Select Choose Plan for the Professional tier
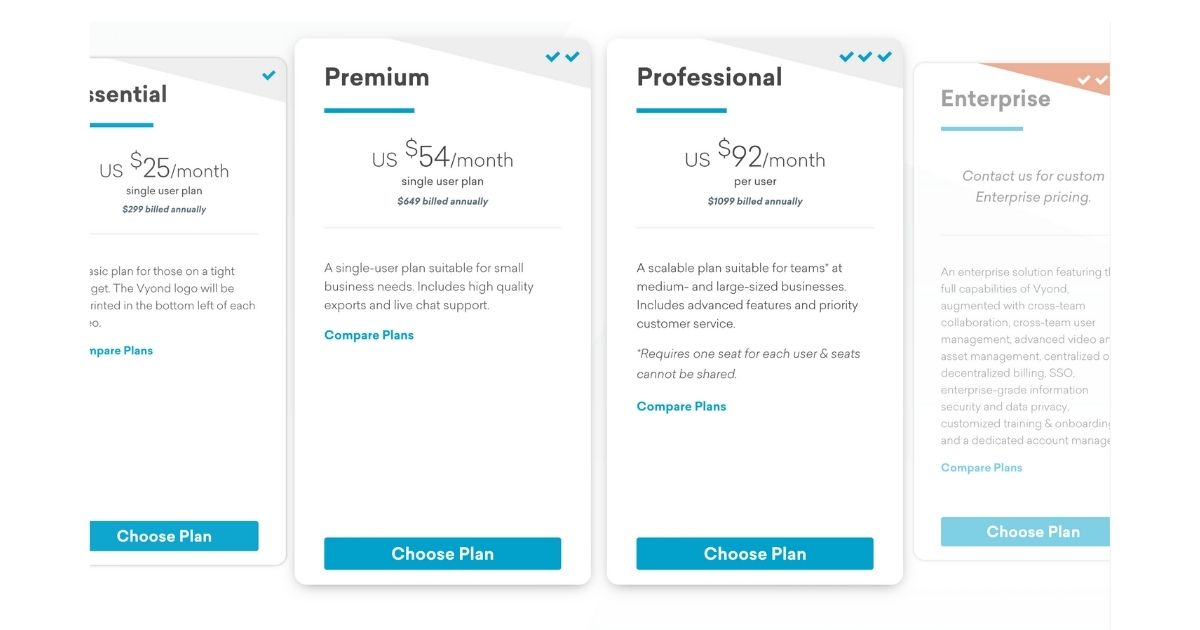 pyautogui.click(x=754, y=554)
